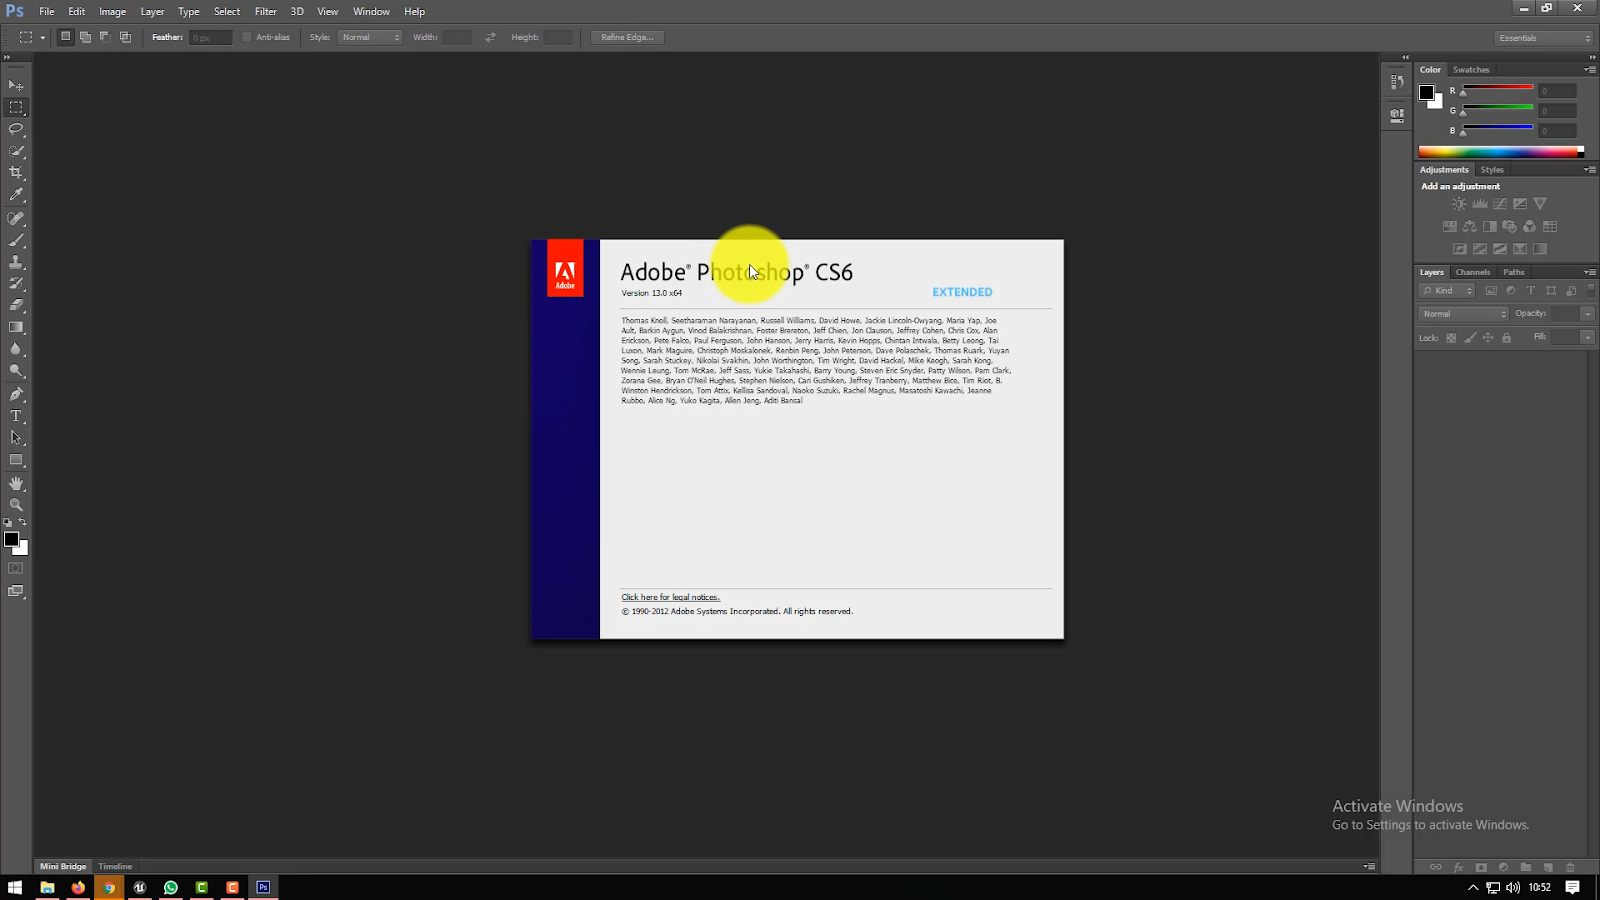Select the Dodge tool
Image resolution: width=1600 pixels, height=900 pixels.
[x=16, y=371]
